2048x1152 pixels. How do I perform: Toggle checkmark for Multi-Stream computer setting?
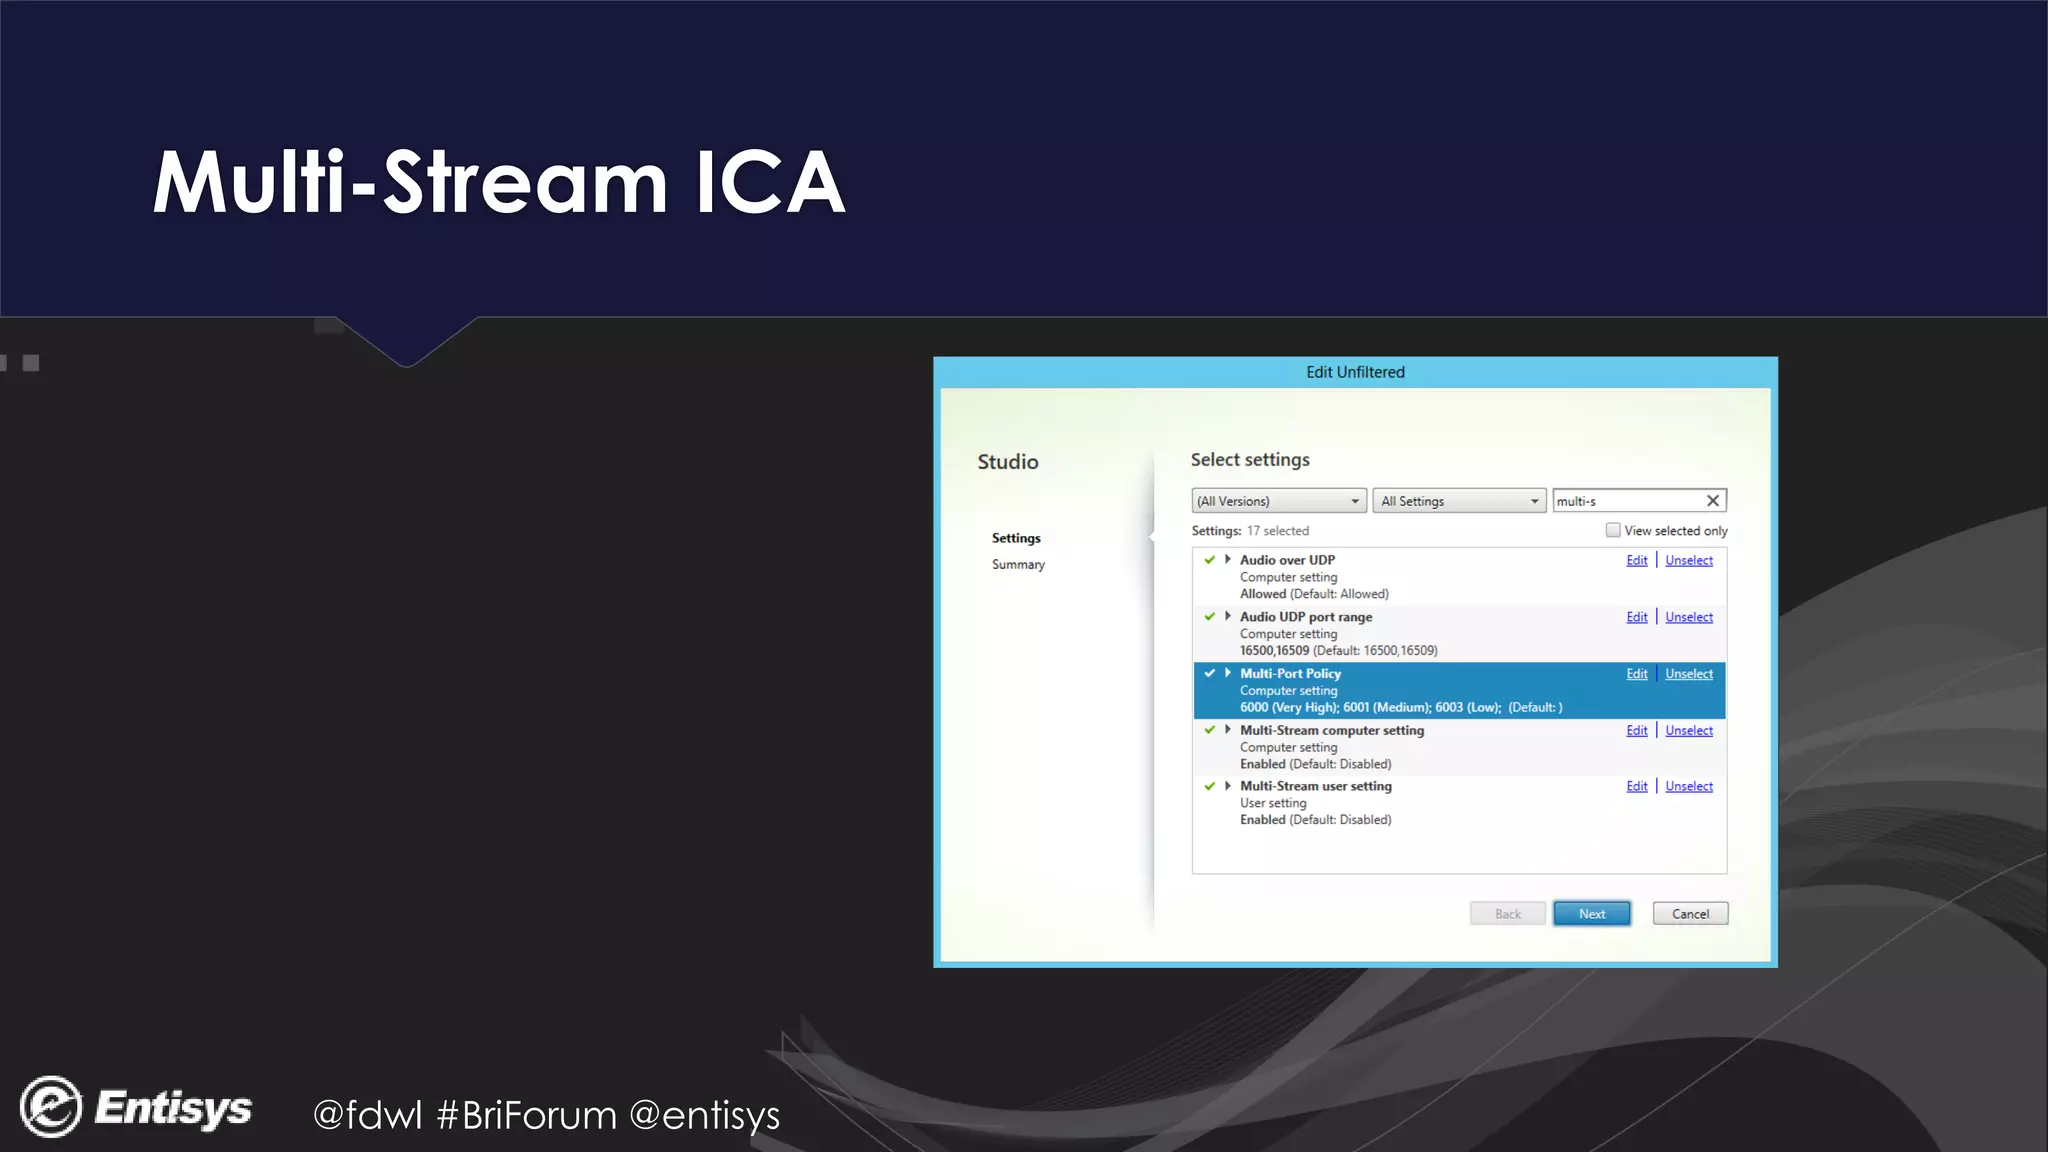[1210, 730]
